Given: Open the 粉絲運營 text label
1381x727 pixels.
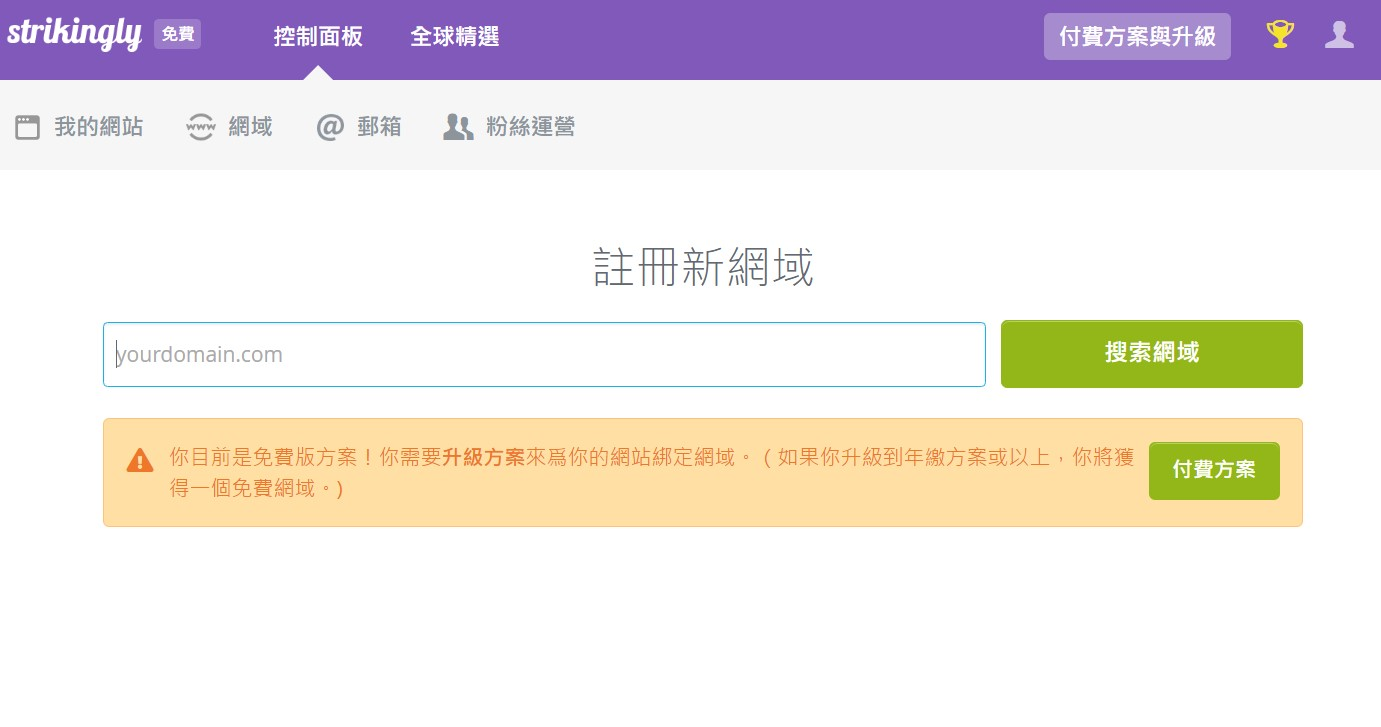Looking at the screenshot, I should (530, 127).
